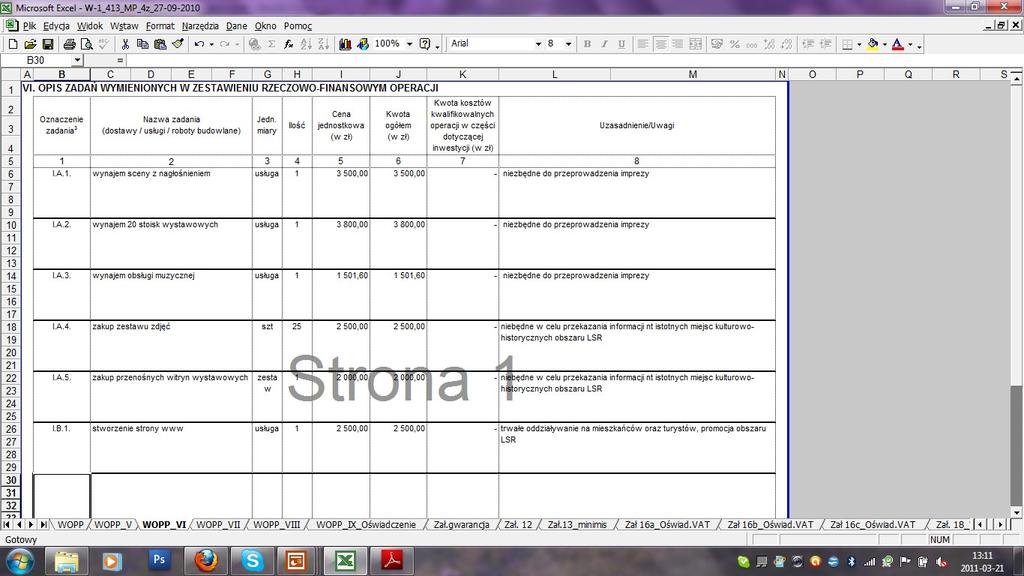Toggle Underline formatting
Viewport: 1024px width, 576px height.
click(622, 44)
